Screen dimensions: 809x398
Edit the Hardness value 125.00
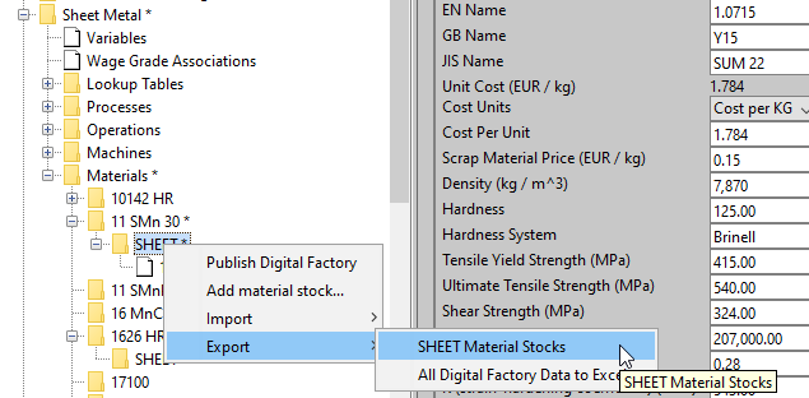759,211
